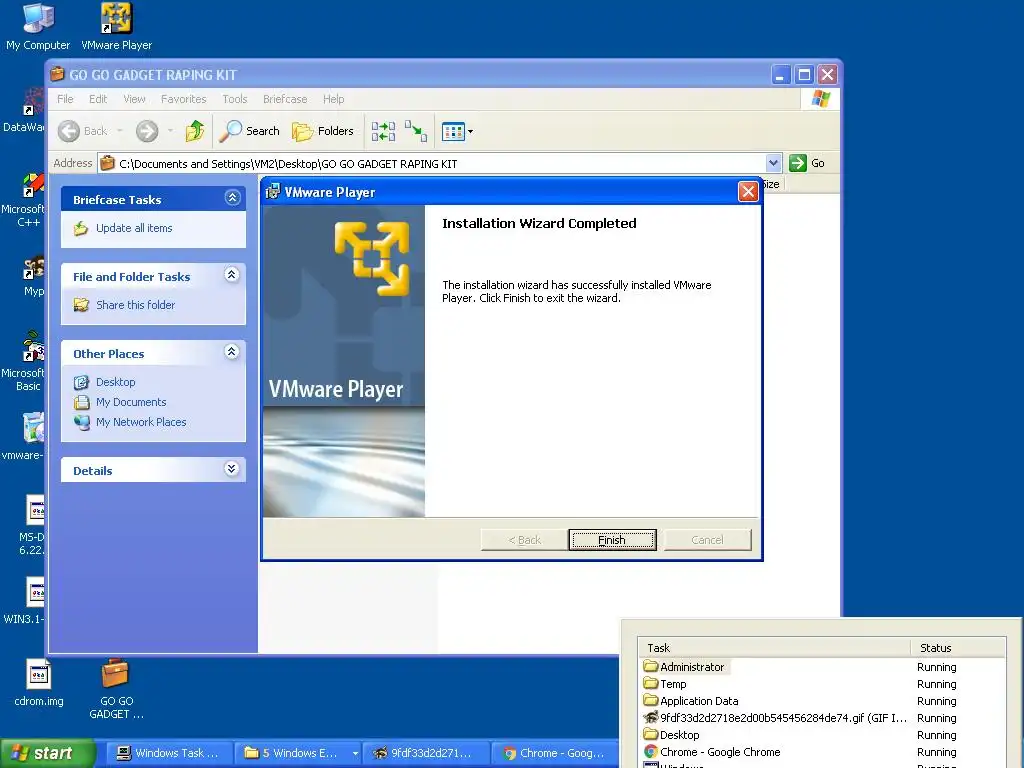Go to Desktop from Other Places
This screenshot has width=1024, height=768.
point(116,382)
